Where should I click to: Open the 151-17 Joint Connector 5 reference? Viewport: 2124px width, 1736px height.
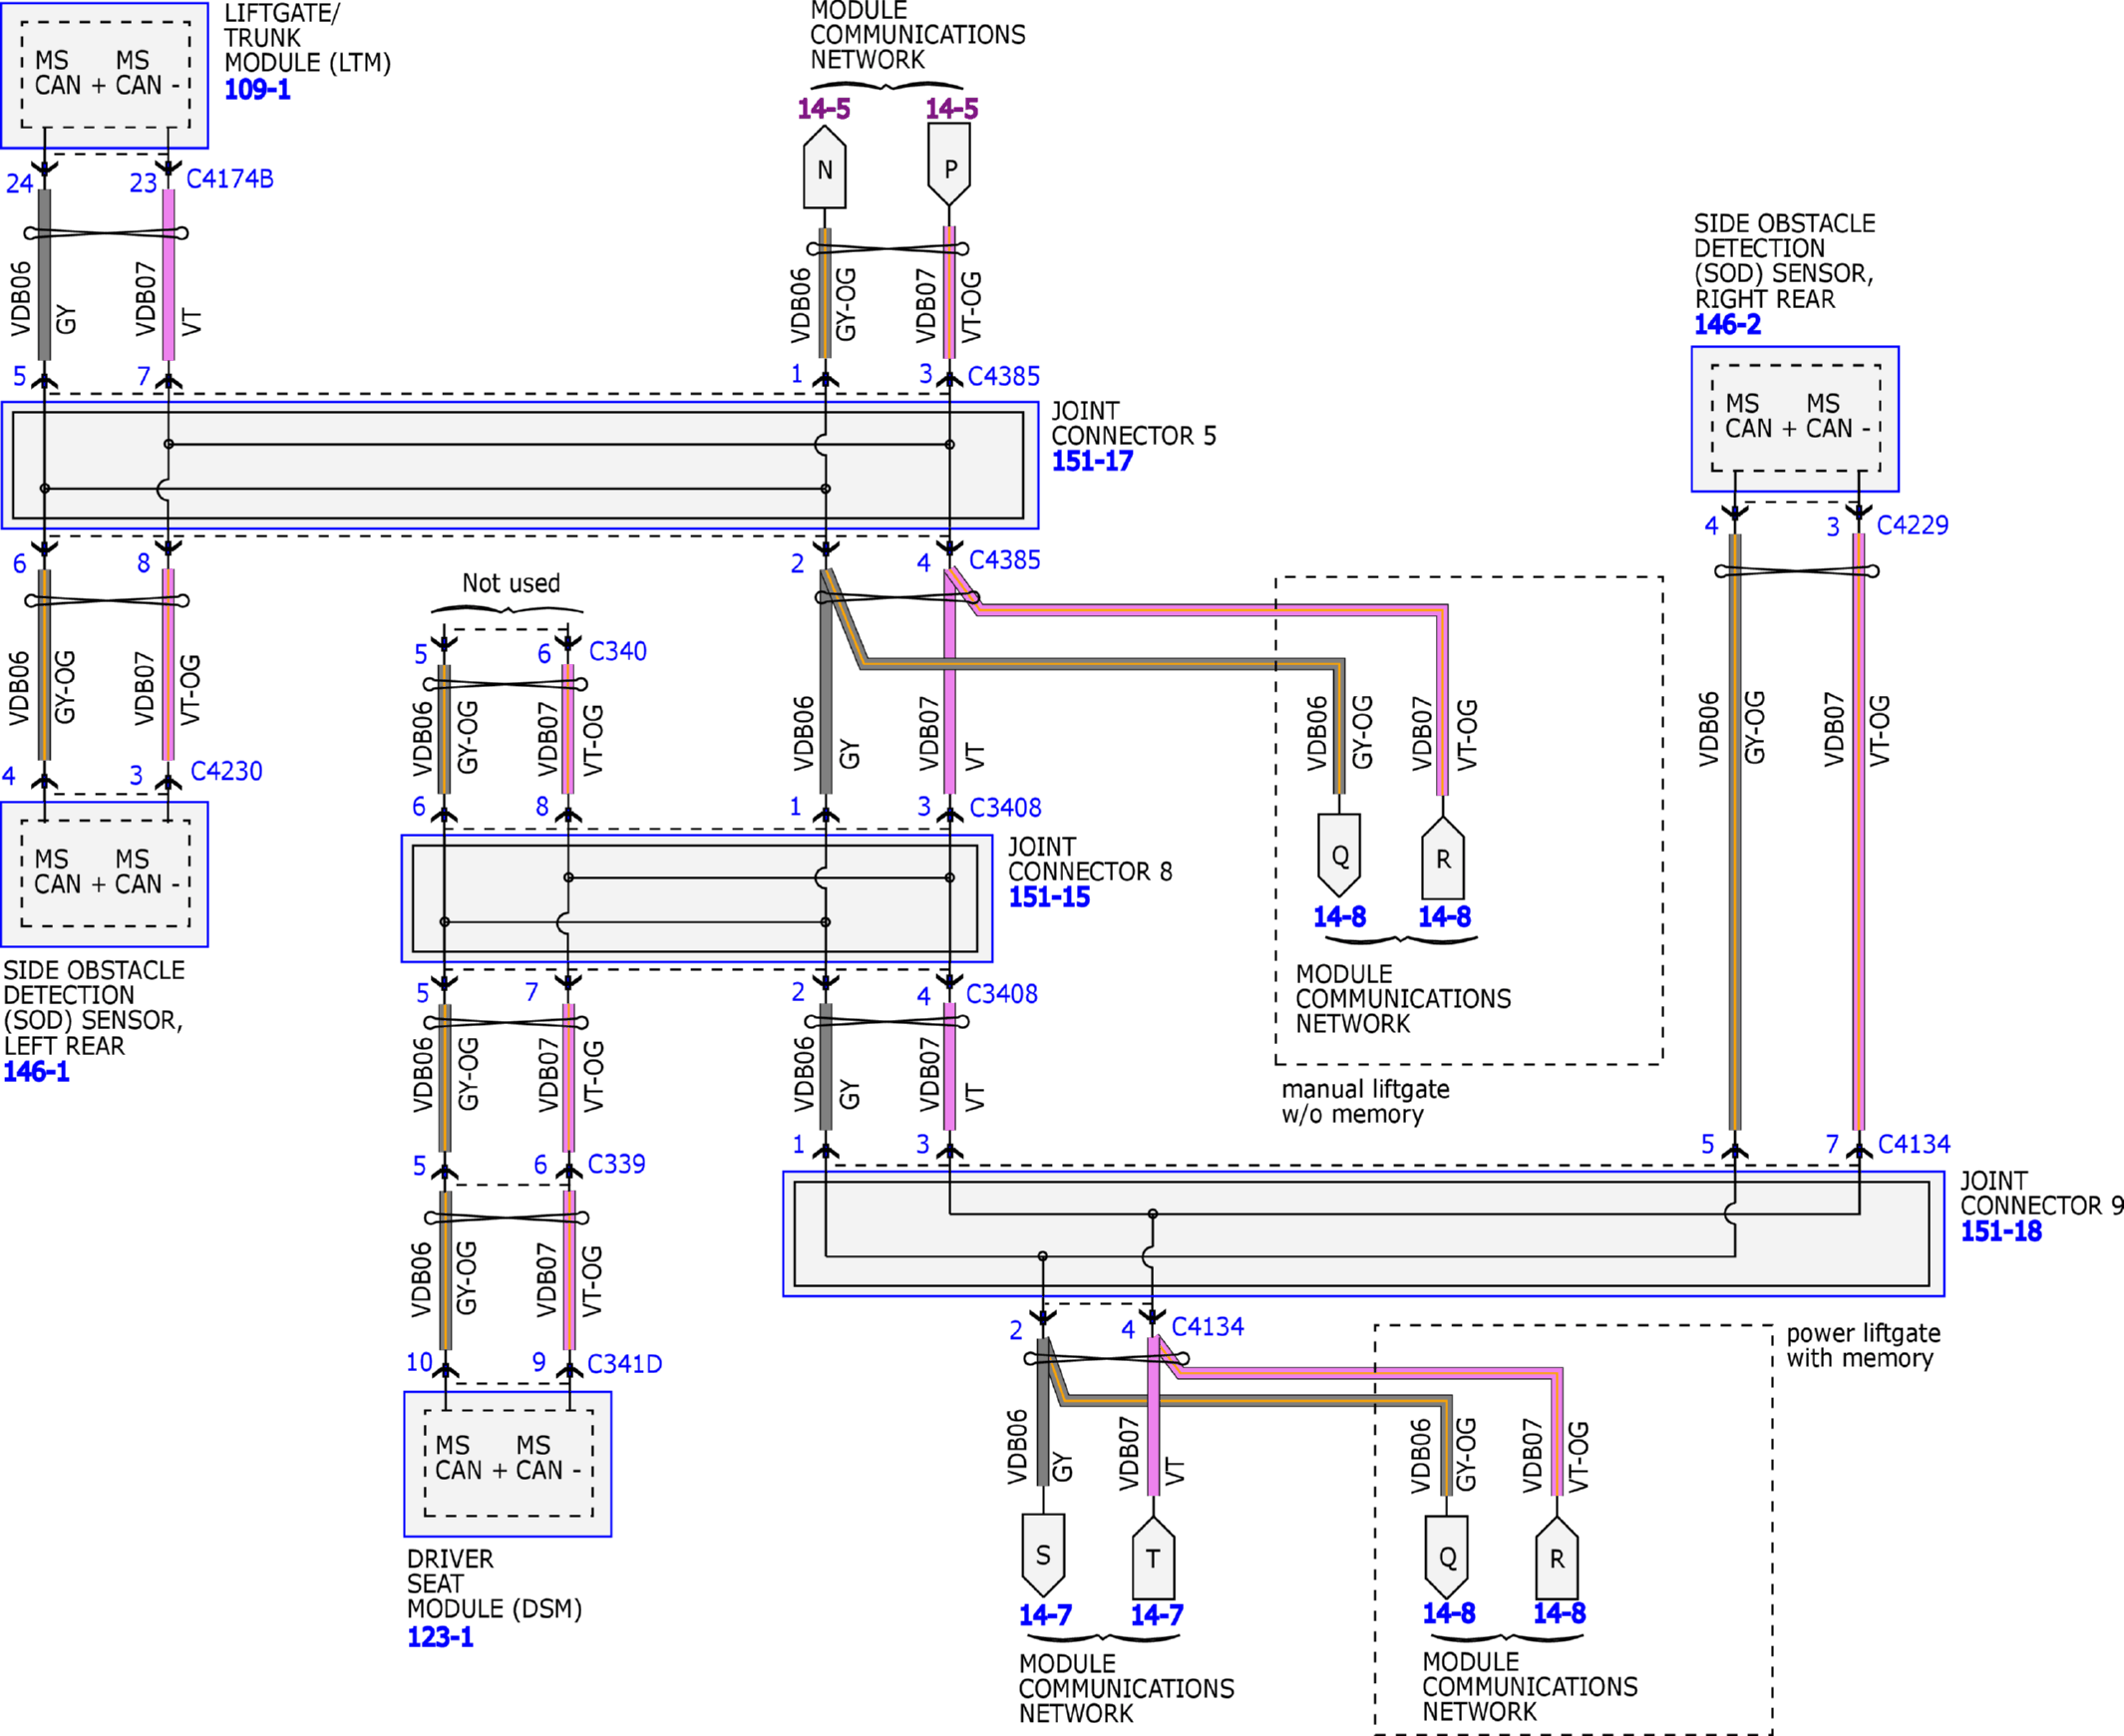(x=1092, y=461)
